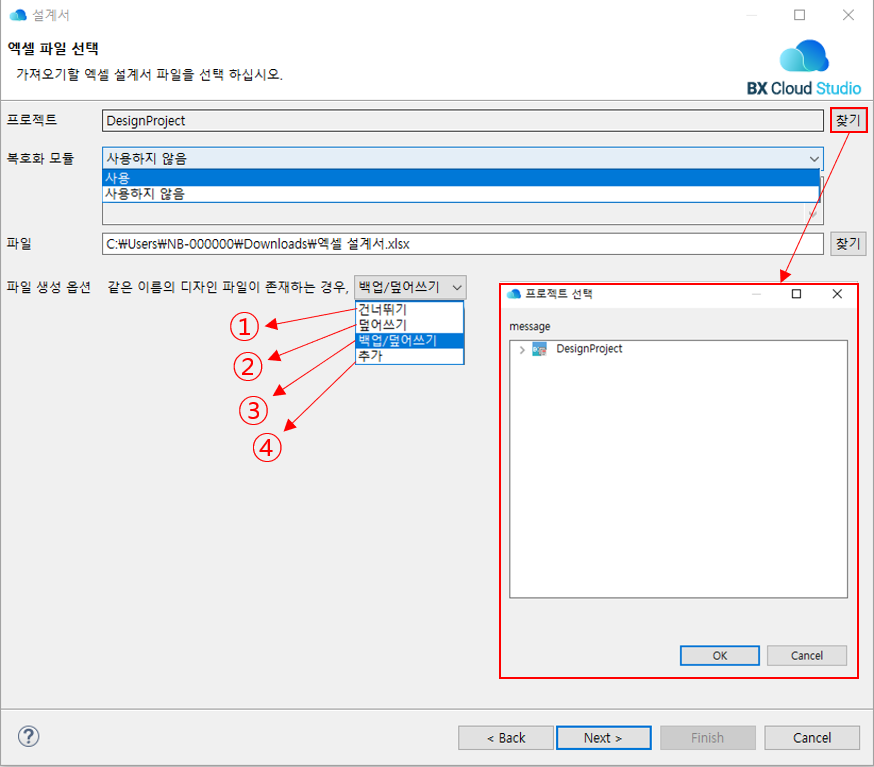874x767 pixels.
Task: Expand the DesignProject tree node
Action: (521, 349)
